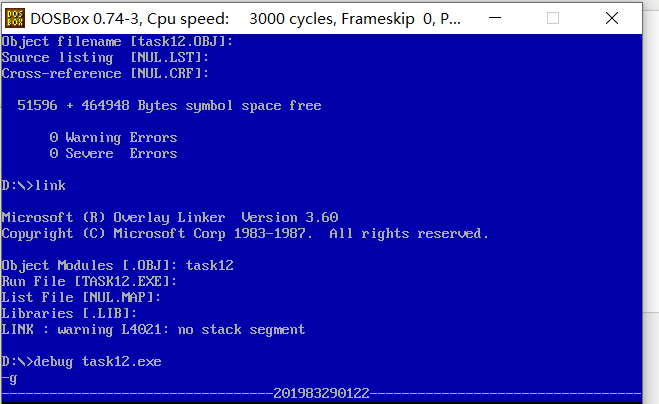Click the DOSBox title bar text
Viewport: 659px width, 404px height.
click(x=245, y=18)
